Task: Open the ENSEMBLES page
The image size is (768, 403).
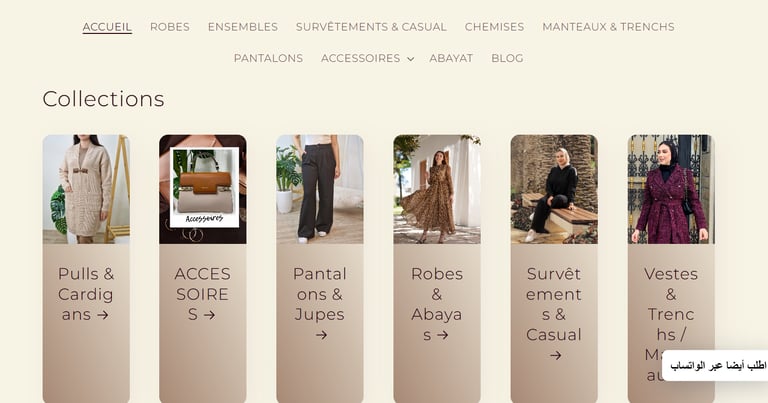Action: 242,27
